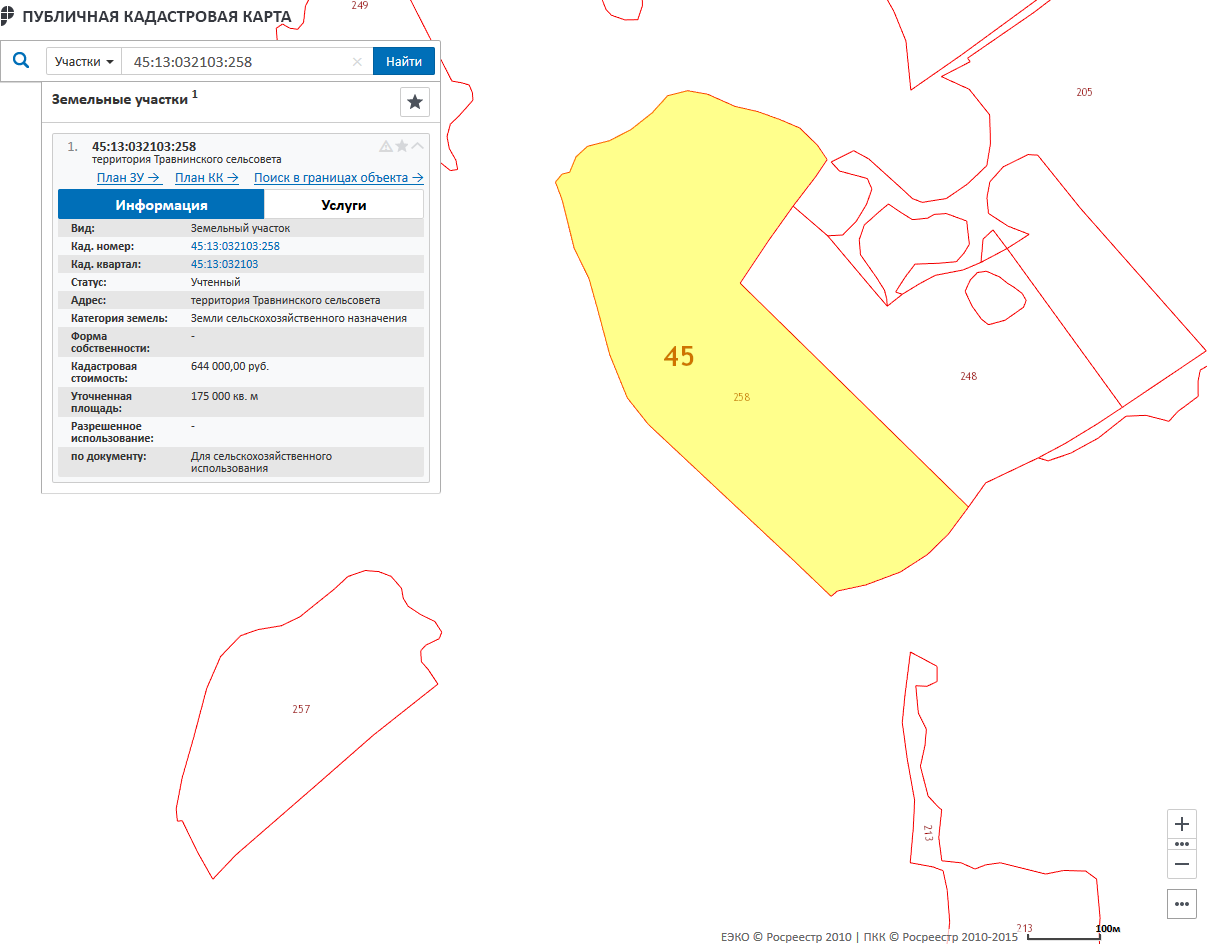The image size is (1207, 944).
Task: Click the magnifying glass search icon
Action: tap(21, 61)
